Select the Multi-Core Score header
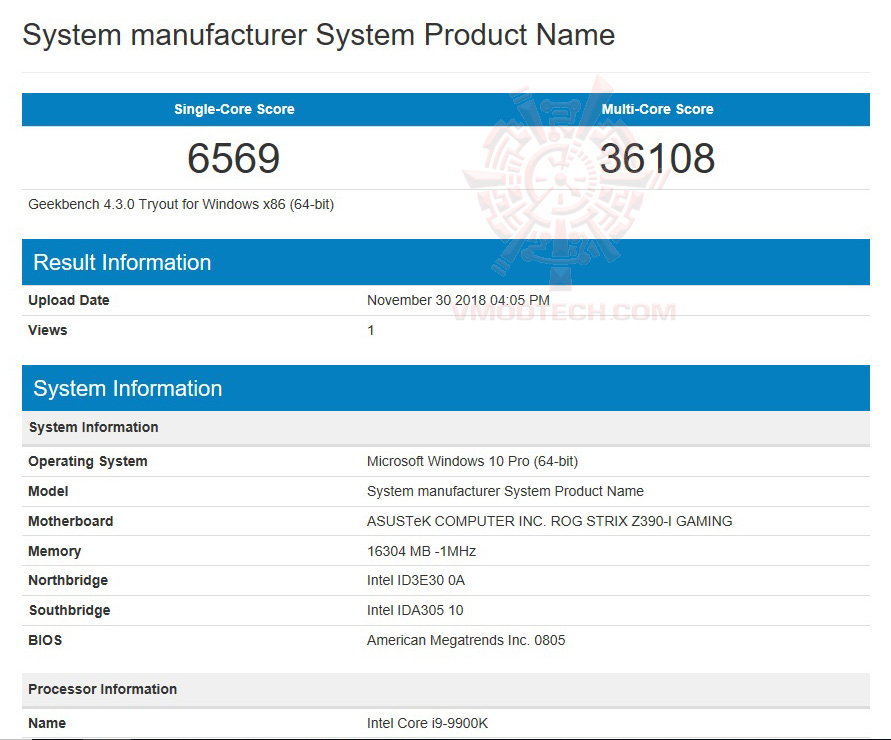The image size is (891, 740). click(657, 109)
